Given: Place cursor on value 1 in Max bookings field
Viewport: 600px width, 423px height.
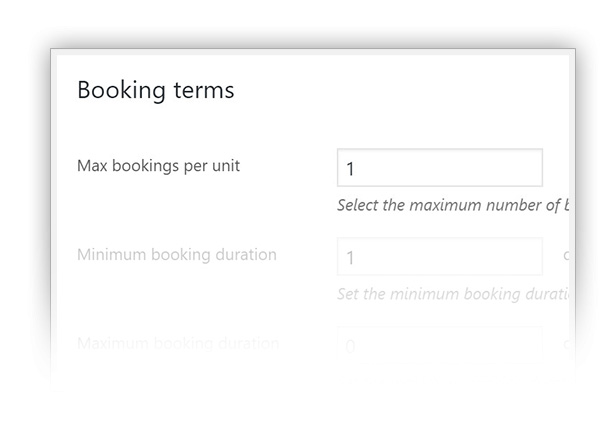Looking at the screenshot, I should pyautogui.click(x=350, y=169).
